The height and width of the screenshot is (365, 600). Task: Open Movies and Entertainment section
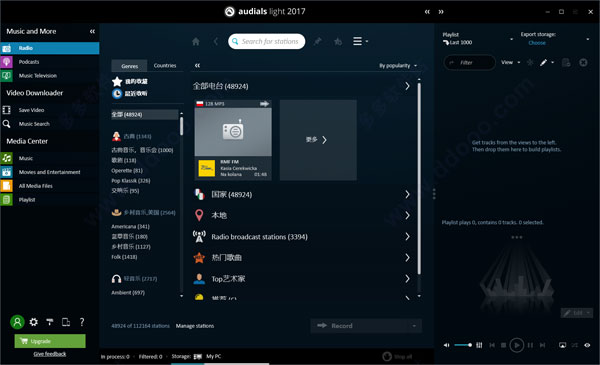[50, 172]
